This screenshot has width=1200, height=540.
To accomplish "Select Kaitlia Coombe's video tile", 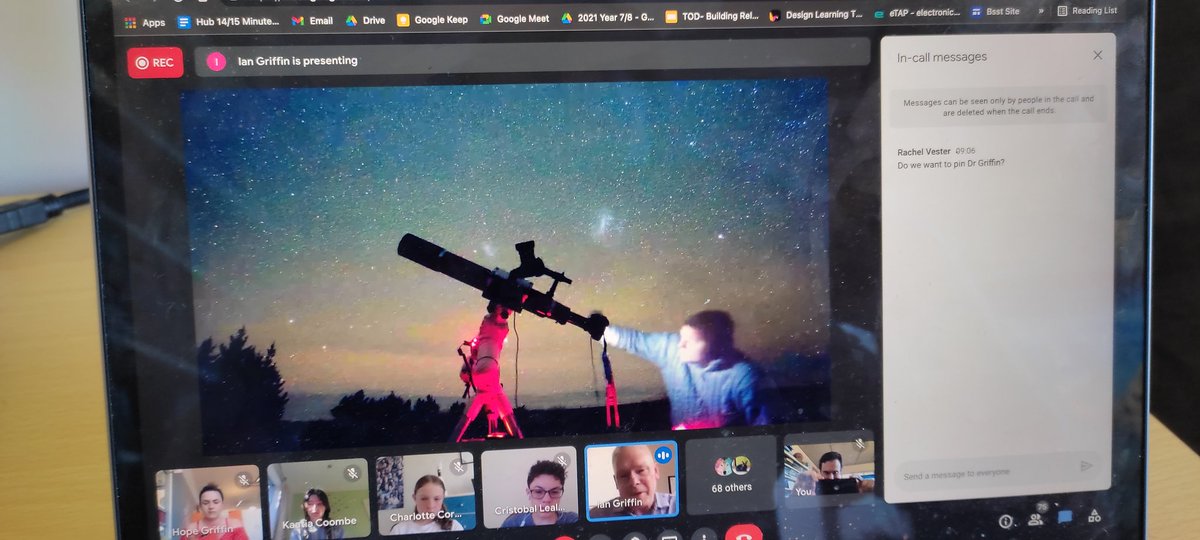I will (x=318, y=497).
